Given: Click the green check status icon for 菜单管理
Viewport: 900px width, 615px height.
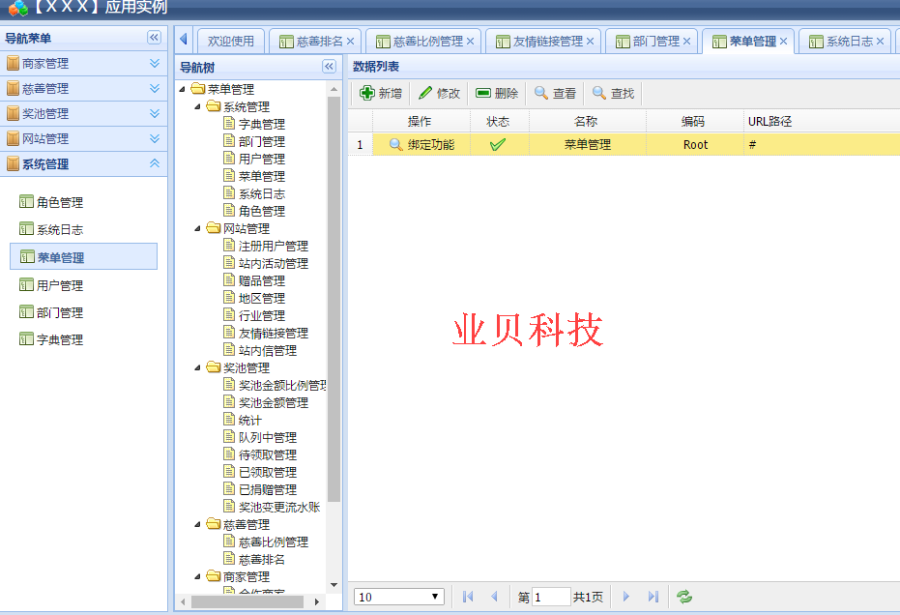Looking at the screenshot, I should click(x=498, y=144).
